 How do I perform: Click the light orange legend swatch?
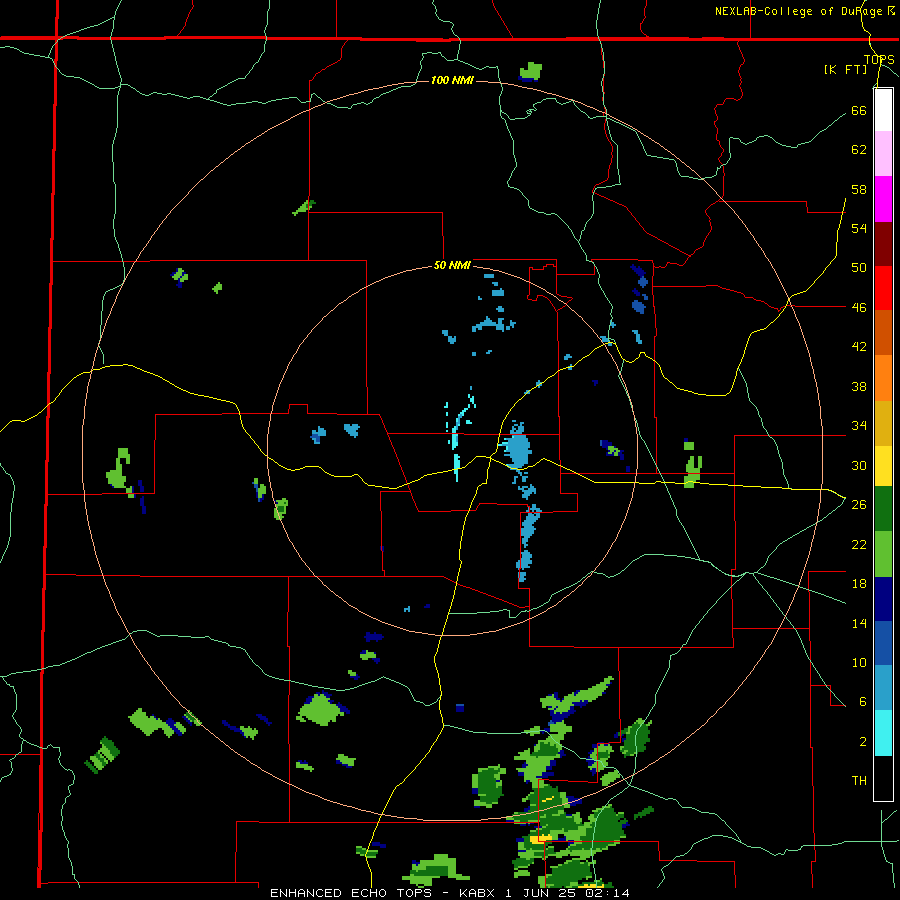coord(883,378)
